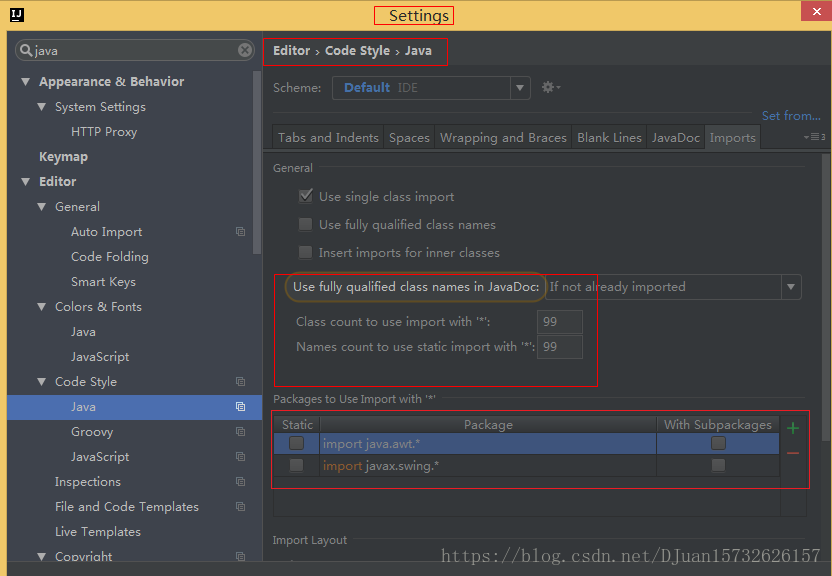This screenshot has height=576, width=832.
Task: Select HTTP Proxy in tree
Action: (104, 132)
